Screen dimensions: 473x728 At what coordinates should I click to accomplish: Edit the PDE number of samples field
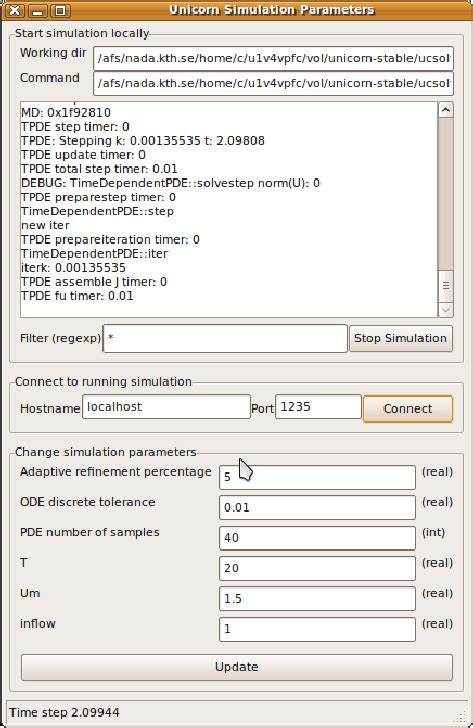[317, 538]
